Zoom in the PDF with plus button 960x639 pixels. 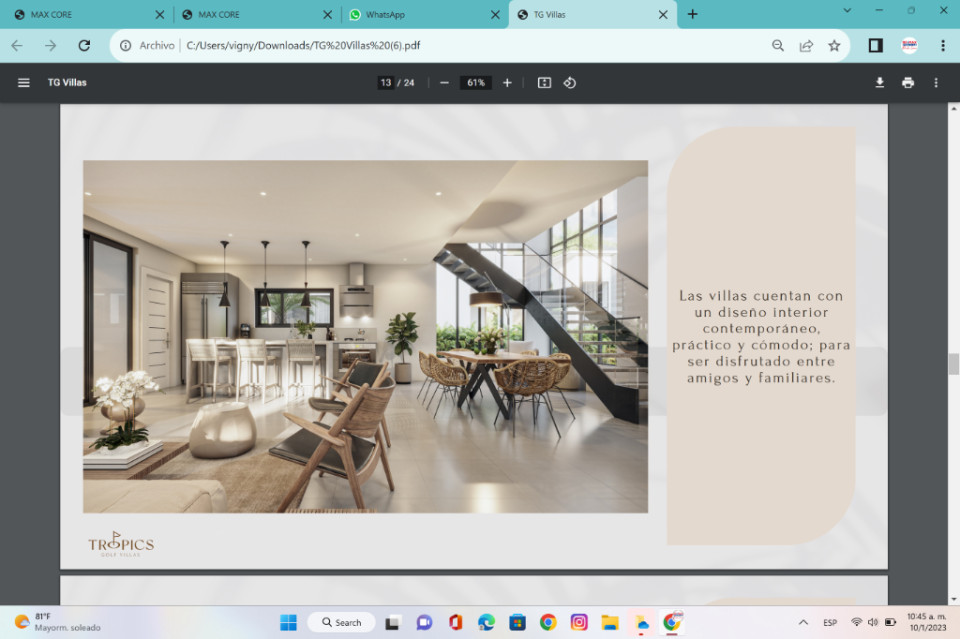[507, 83]
